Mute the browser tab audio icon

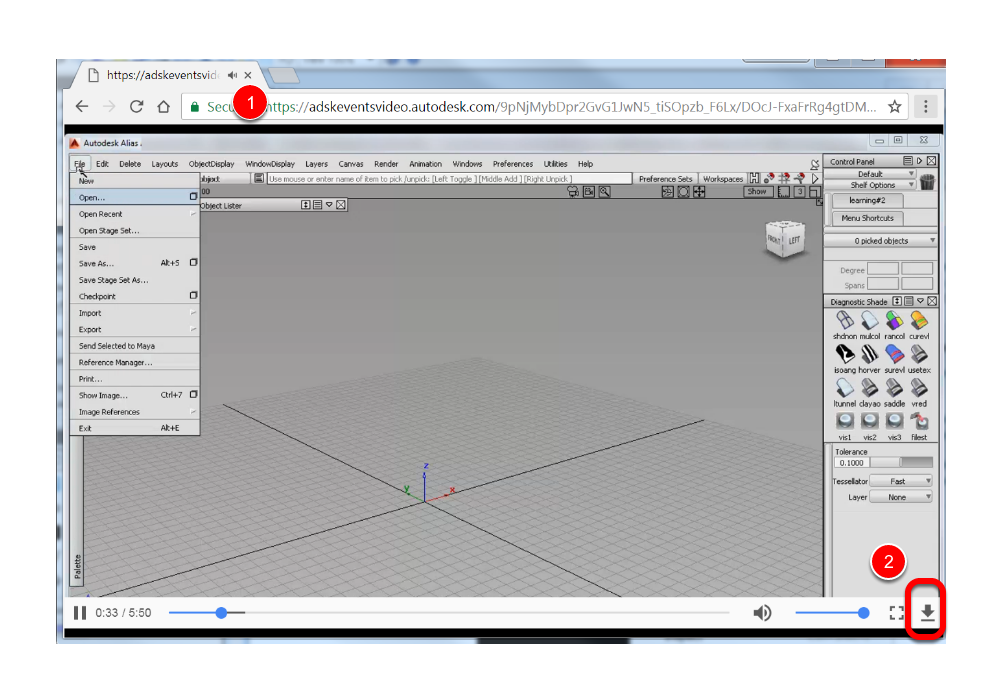click(232, 75)
